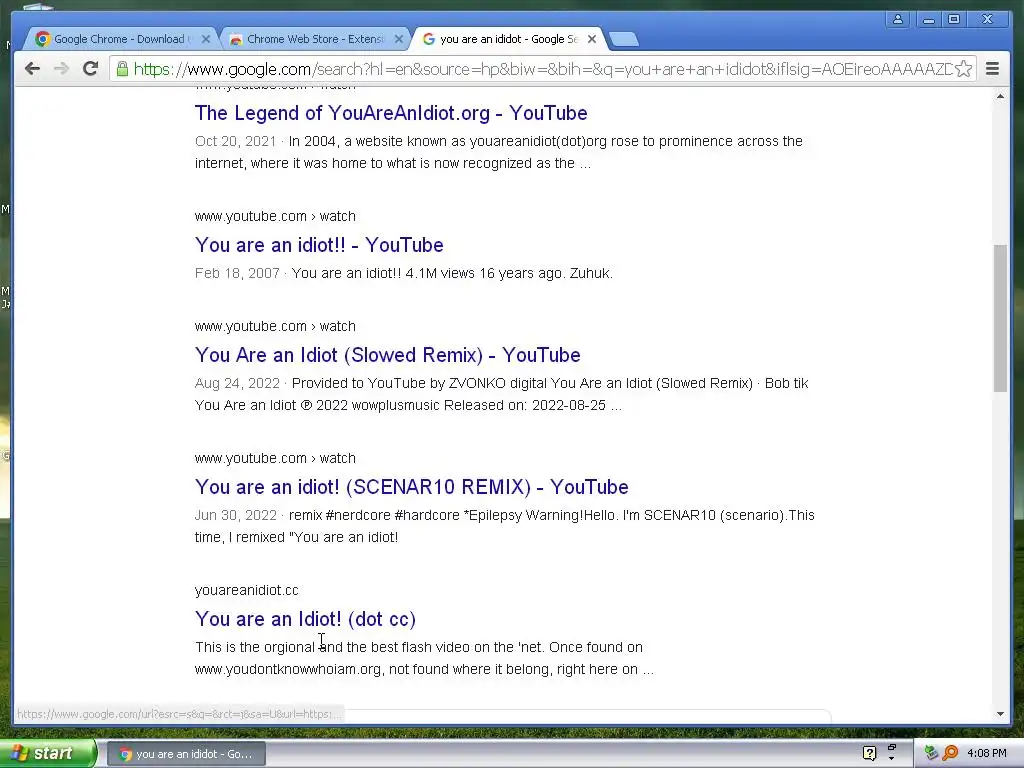The width and height of the screenshot is (1024, 768).
Task: Click the scrollbar down arrow
Action: click(1000, 714)
